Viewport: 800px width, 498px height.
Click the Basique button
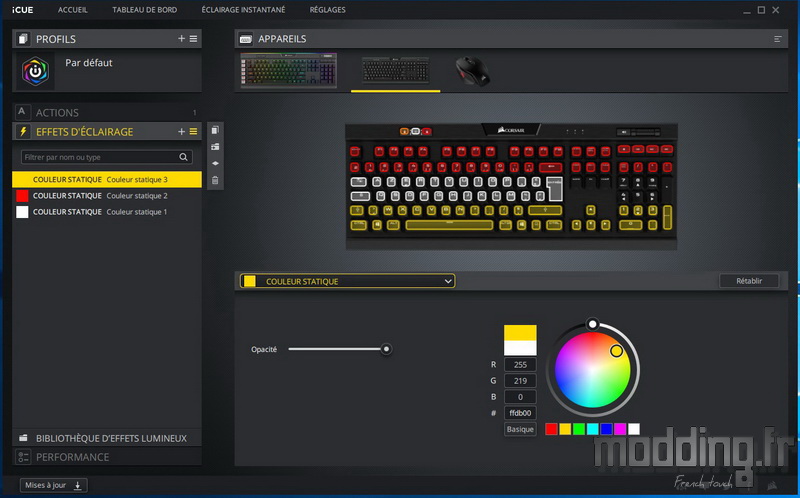[520, 429]
